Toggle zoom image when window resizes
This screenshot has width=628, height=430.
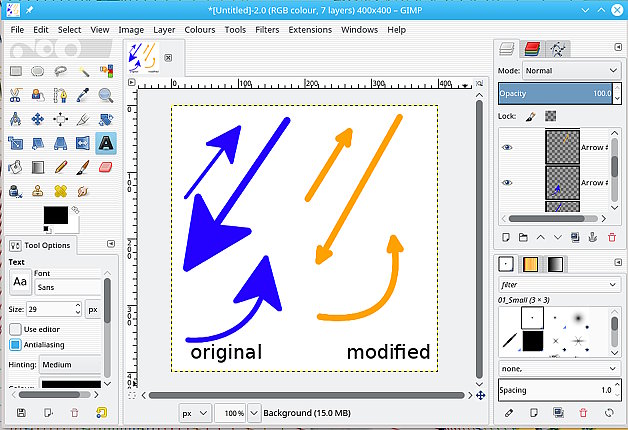(479, 83)
